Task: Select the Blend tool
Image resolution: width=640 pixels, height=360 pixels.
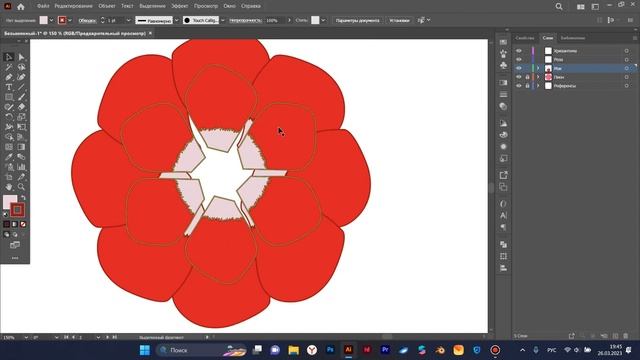Action: (21, 157)
